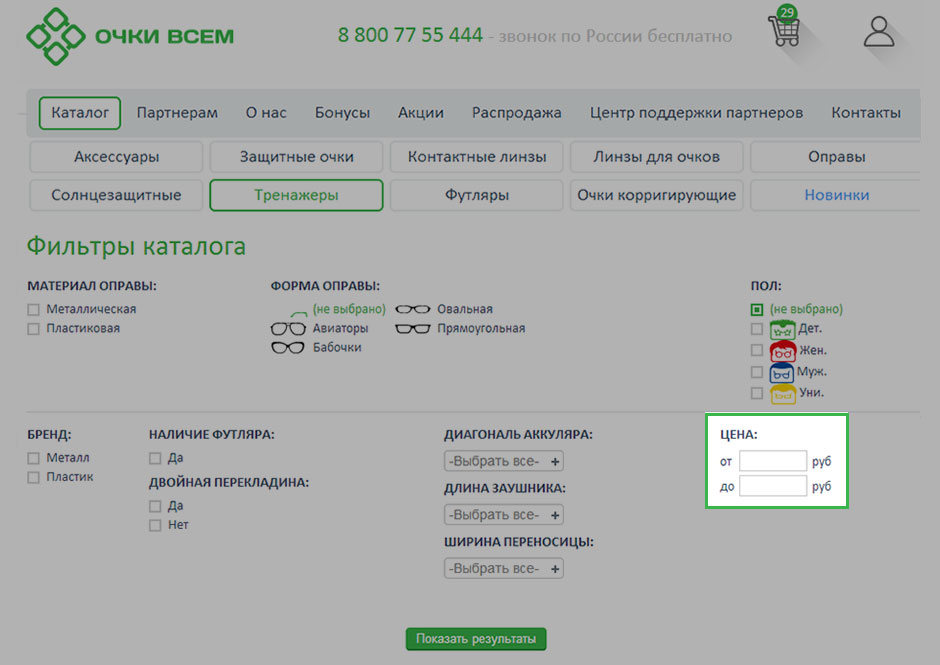
Task: Click the Жен. gender face icon
Action: (782, 350)
